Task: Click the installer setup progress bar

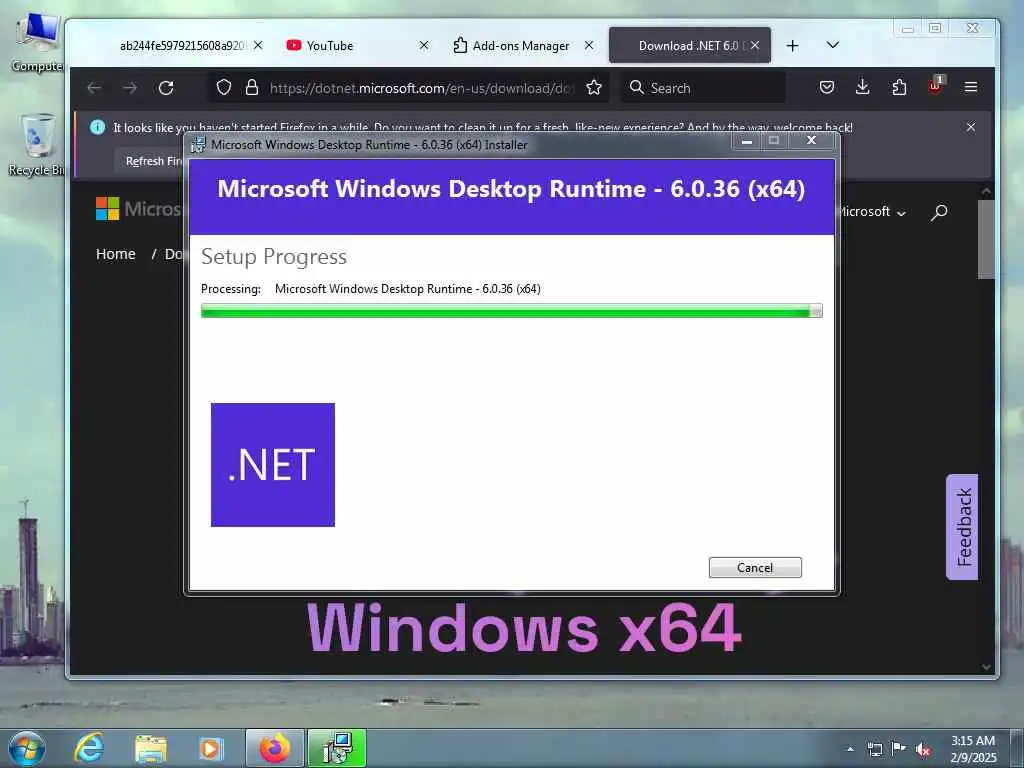Action: [511, 311]
